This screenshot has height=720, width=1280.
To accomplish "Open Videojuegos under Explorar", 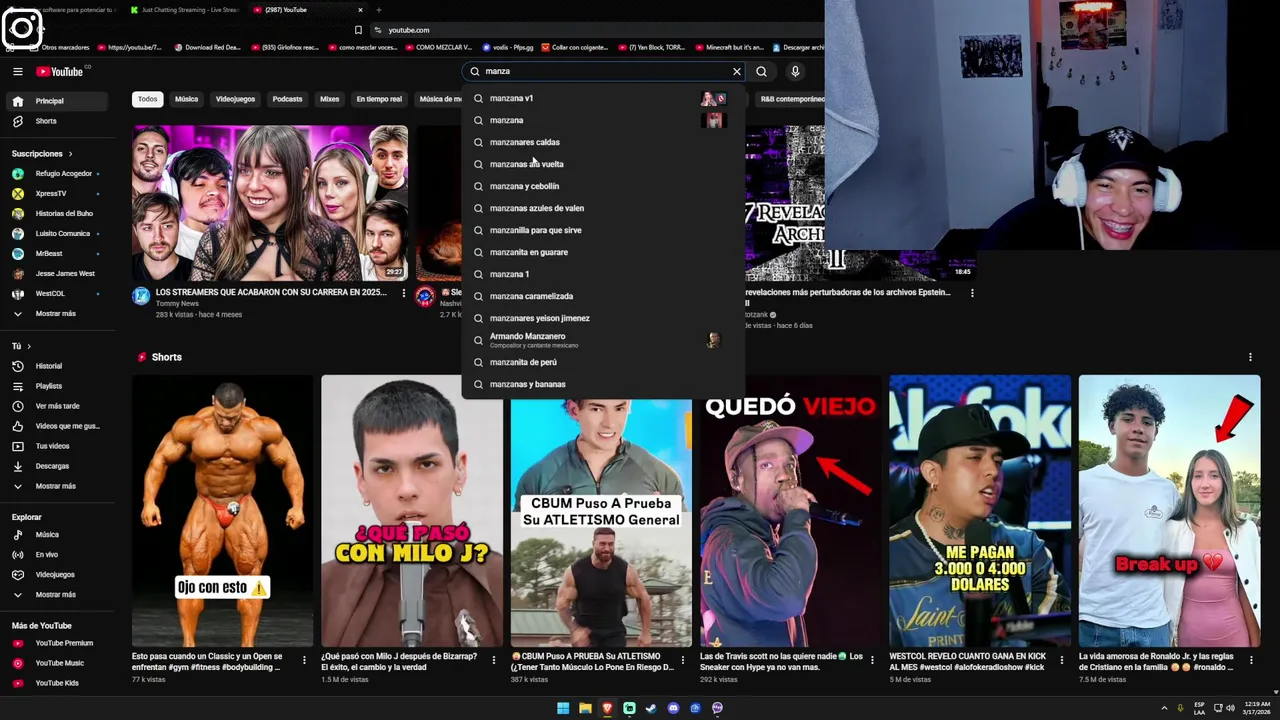I will [x=58, y=575].
